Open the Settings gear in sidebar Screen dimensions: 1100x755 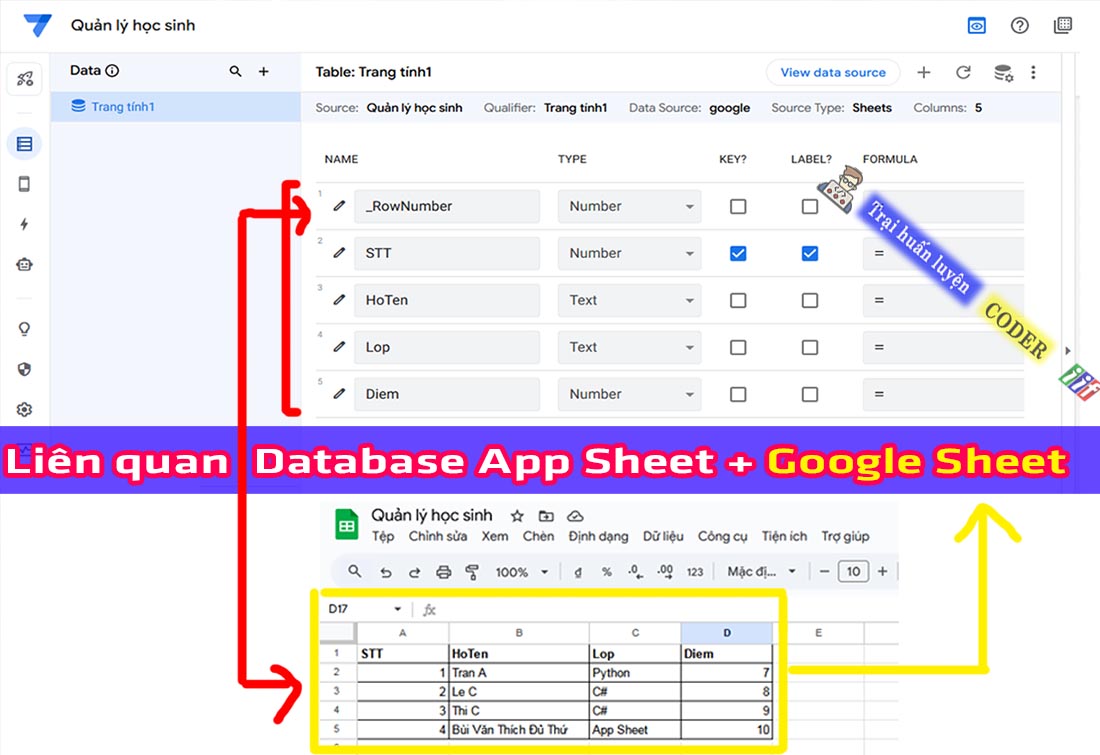click(x=24, y=409)
